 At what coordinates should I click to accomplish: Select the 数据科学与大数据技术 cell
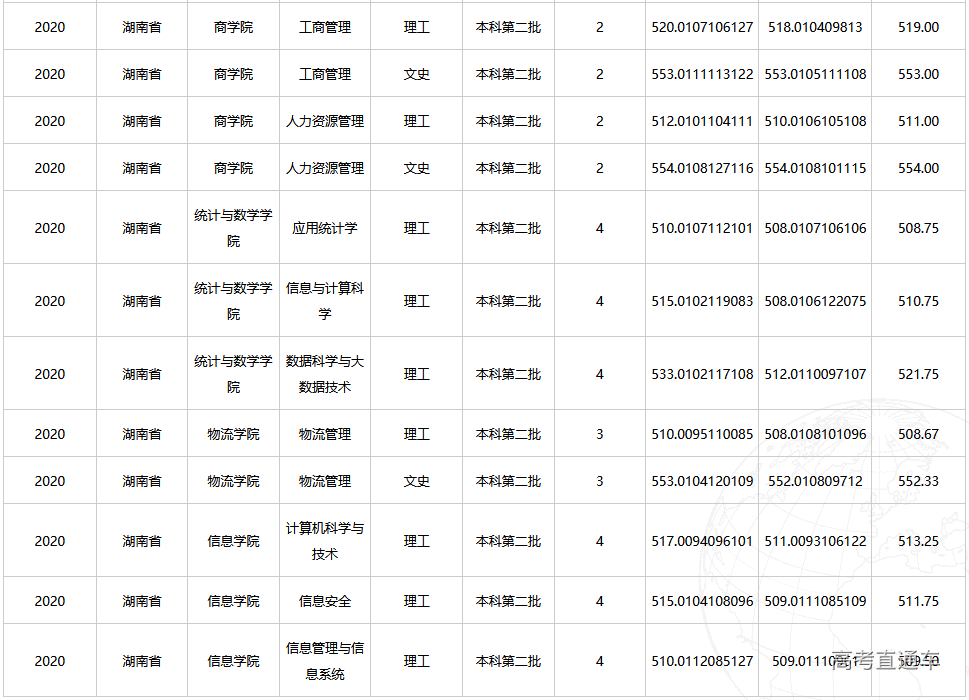[x=324, y=373]
